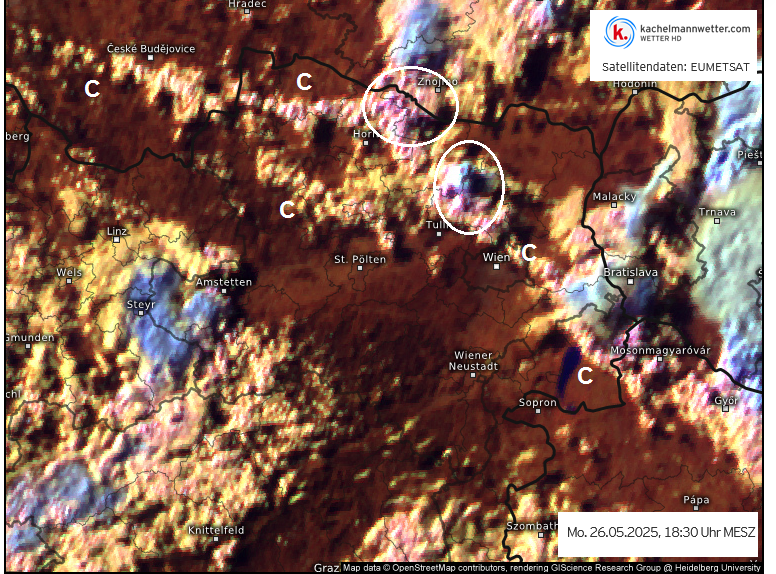Click the Wiener Neustadt city label

coord(475,360)
